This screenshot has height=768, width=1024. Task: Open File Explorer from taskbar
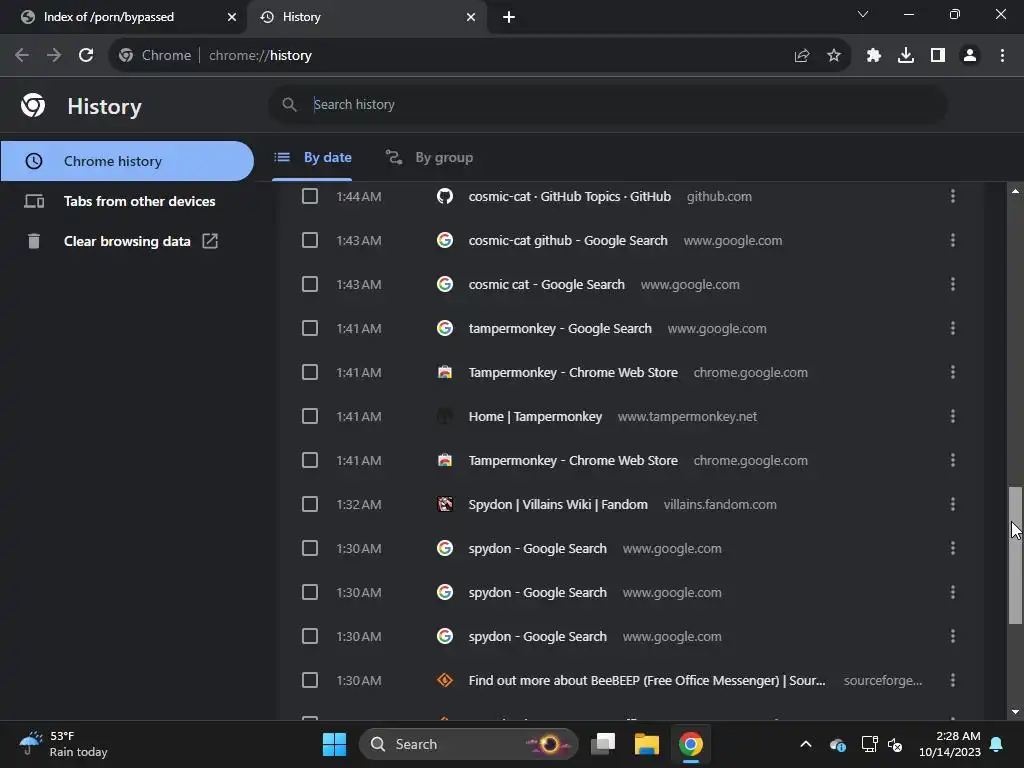pyautogui.click(x=647, y=744)
